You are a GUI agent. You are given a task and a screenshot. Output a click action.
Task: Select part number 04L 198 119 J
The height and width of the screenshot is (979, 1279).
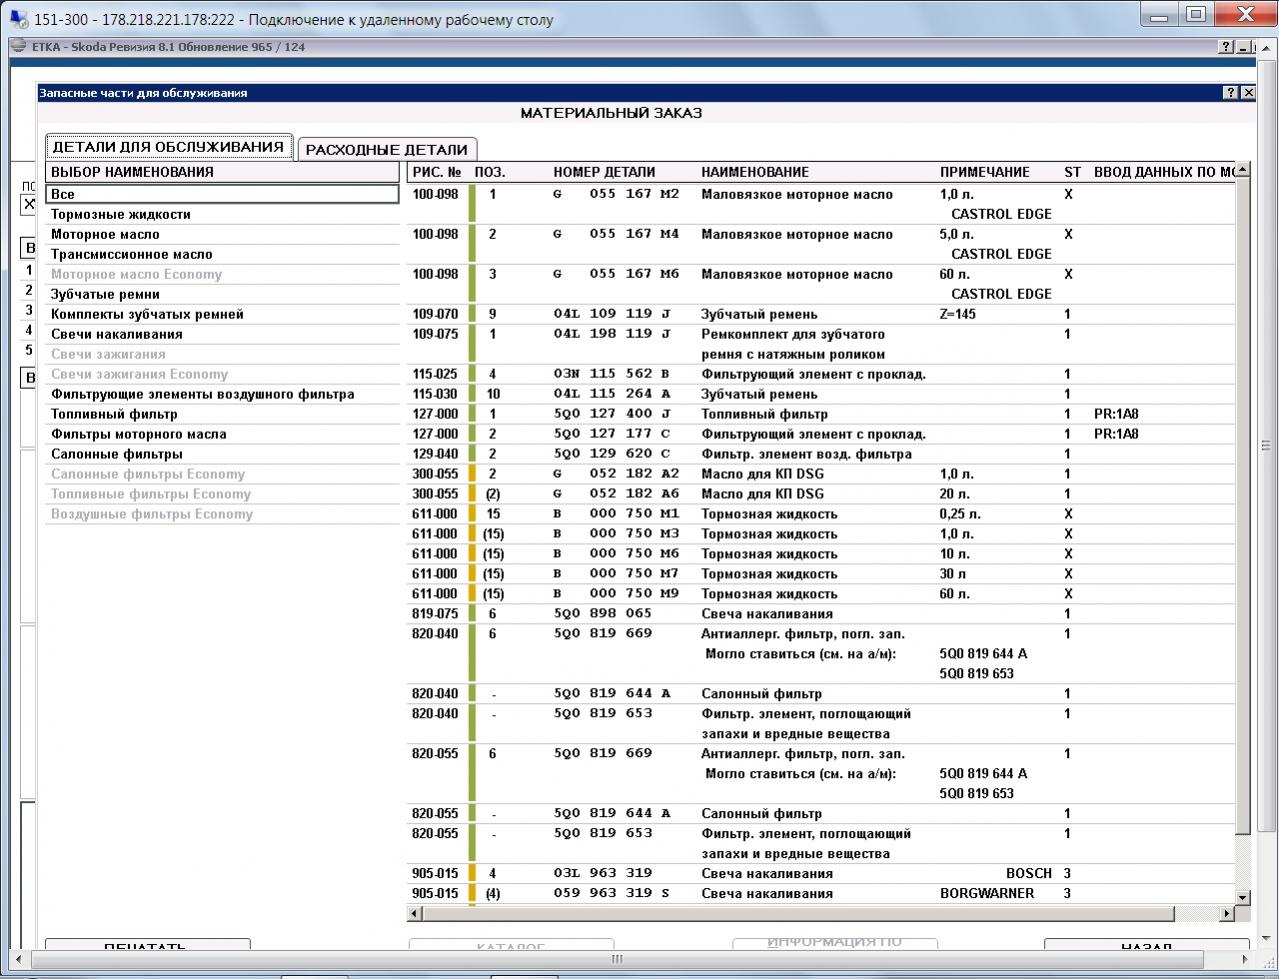[x=612, y=334]
